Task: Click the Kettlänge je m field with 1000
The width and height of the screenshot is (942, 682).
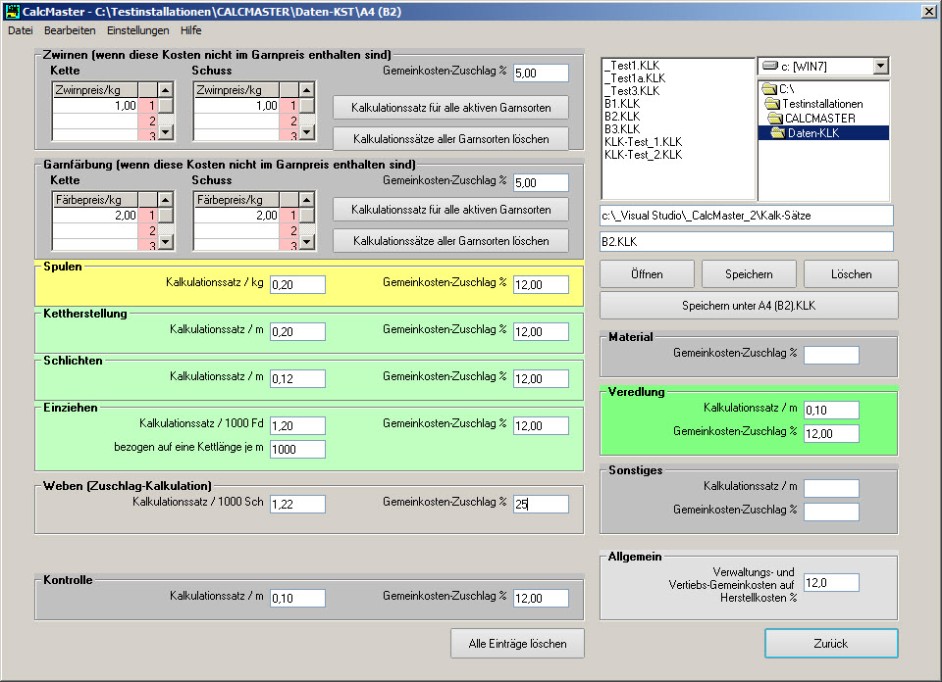Action: click(298, 449)
